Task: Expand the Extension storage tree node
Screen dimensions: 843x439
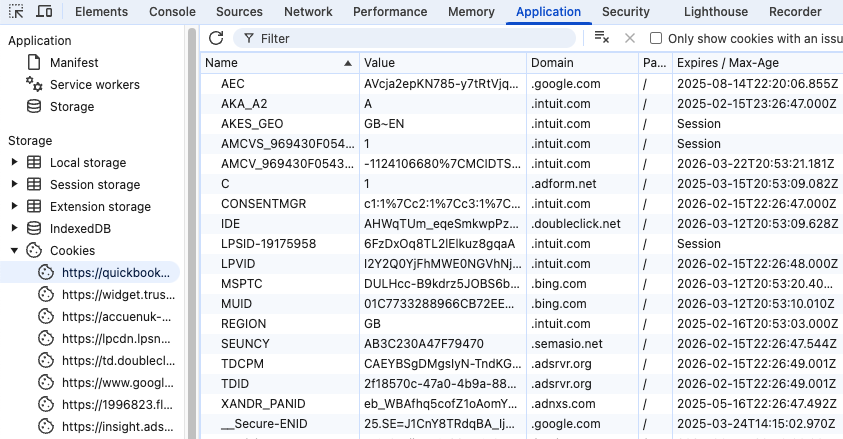Action: pyautogui.click(x=15, y=206)
